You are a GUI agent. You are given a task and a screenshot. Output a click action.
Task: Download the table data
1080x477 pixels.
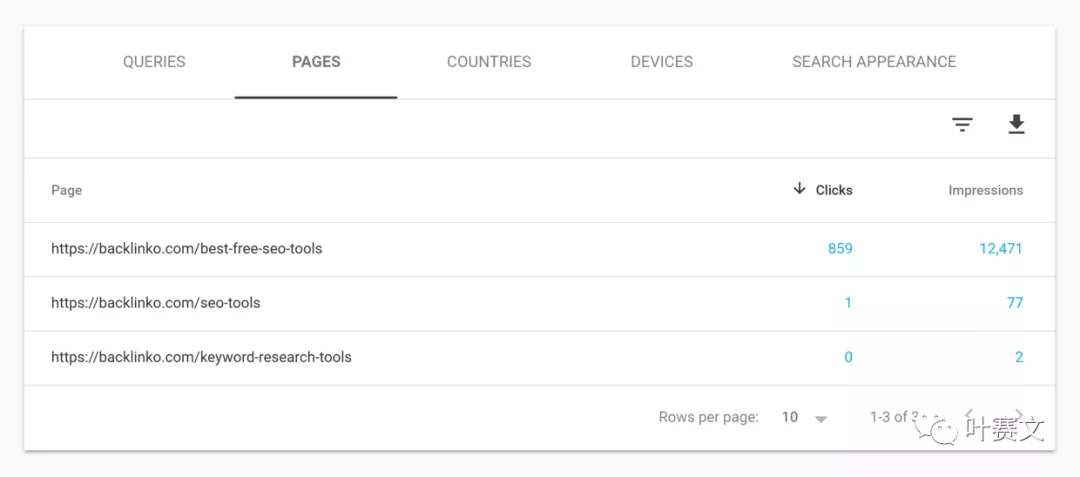(1016, 125)
